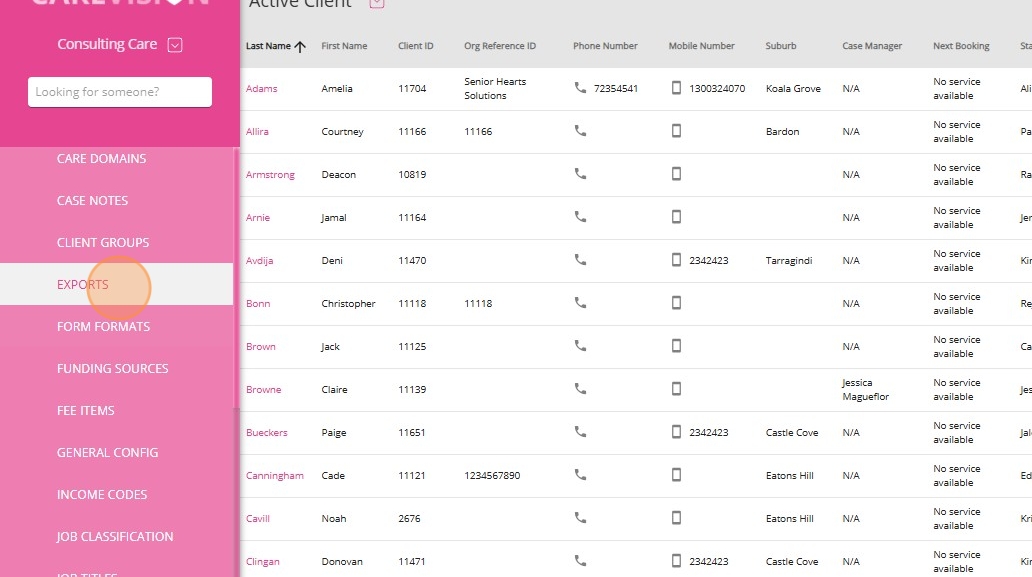
Task: Click sidebar menu vertical scrollbar
Action: pos(236,276)
